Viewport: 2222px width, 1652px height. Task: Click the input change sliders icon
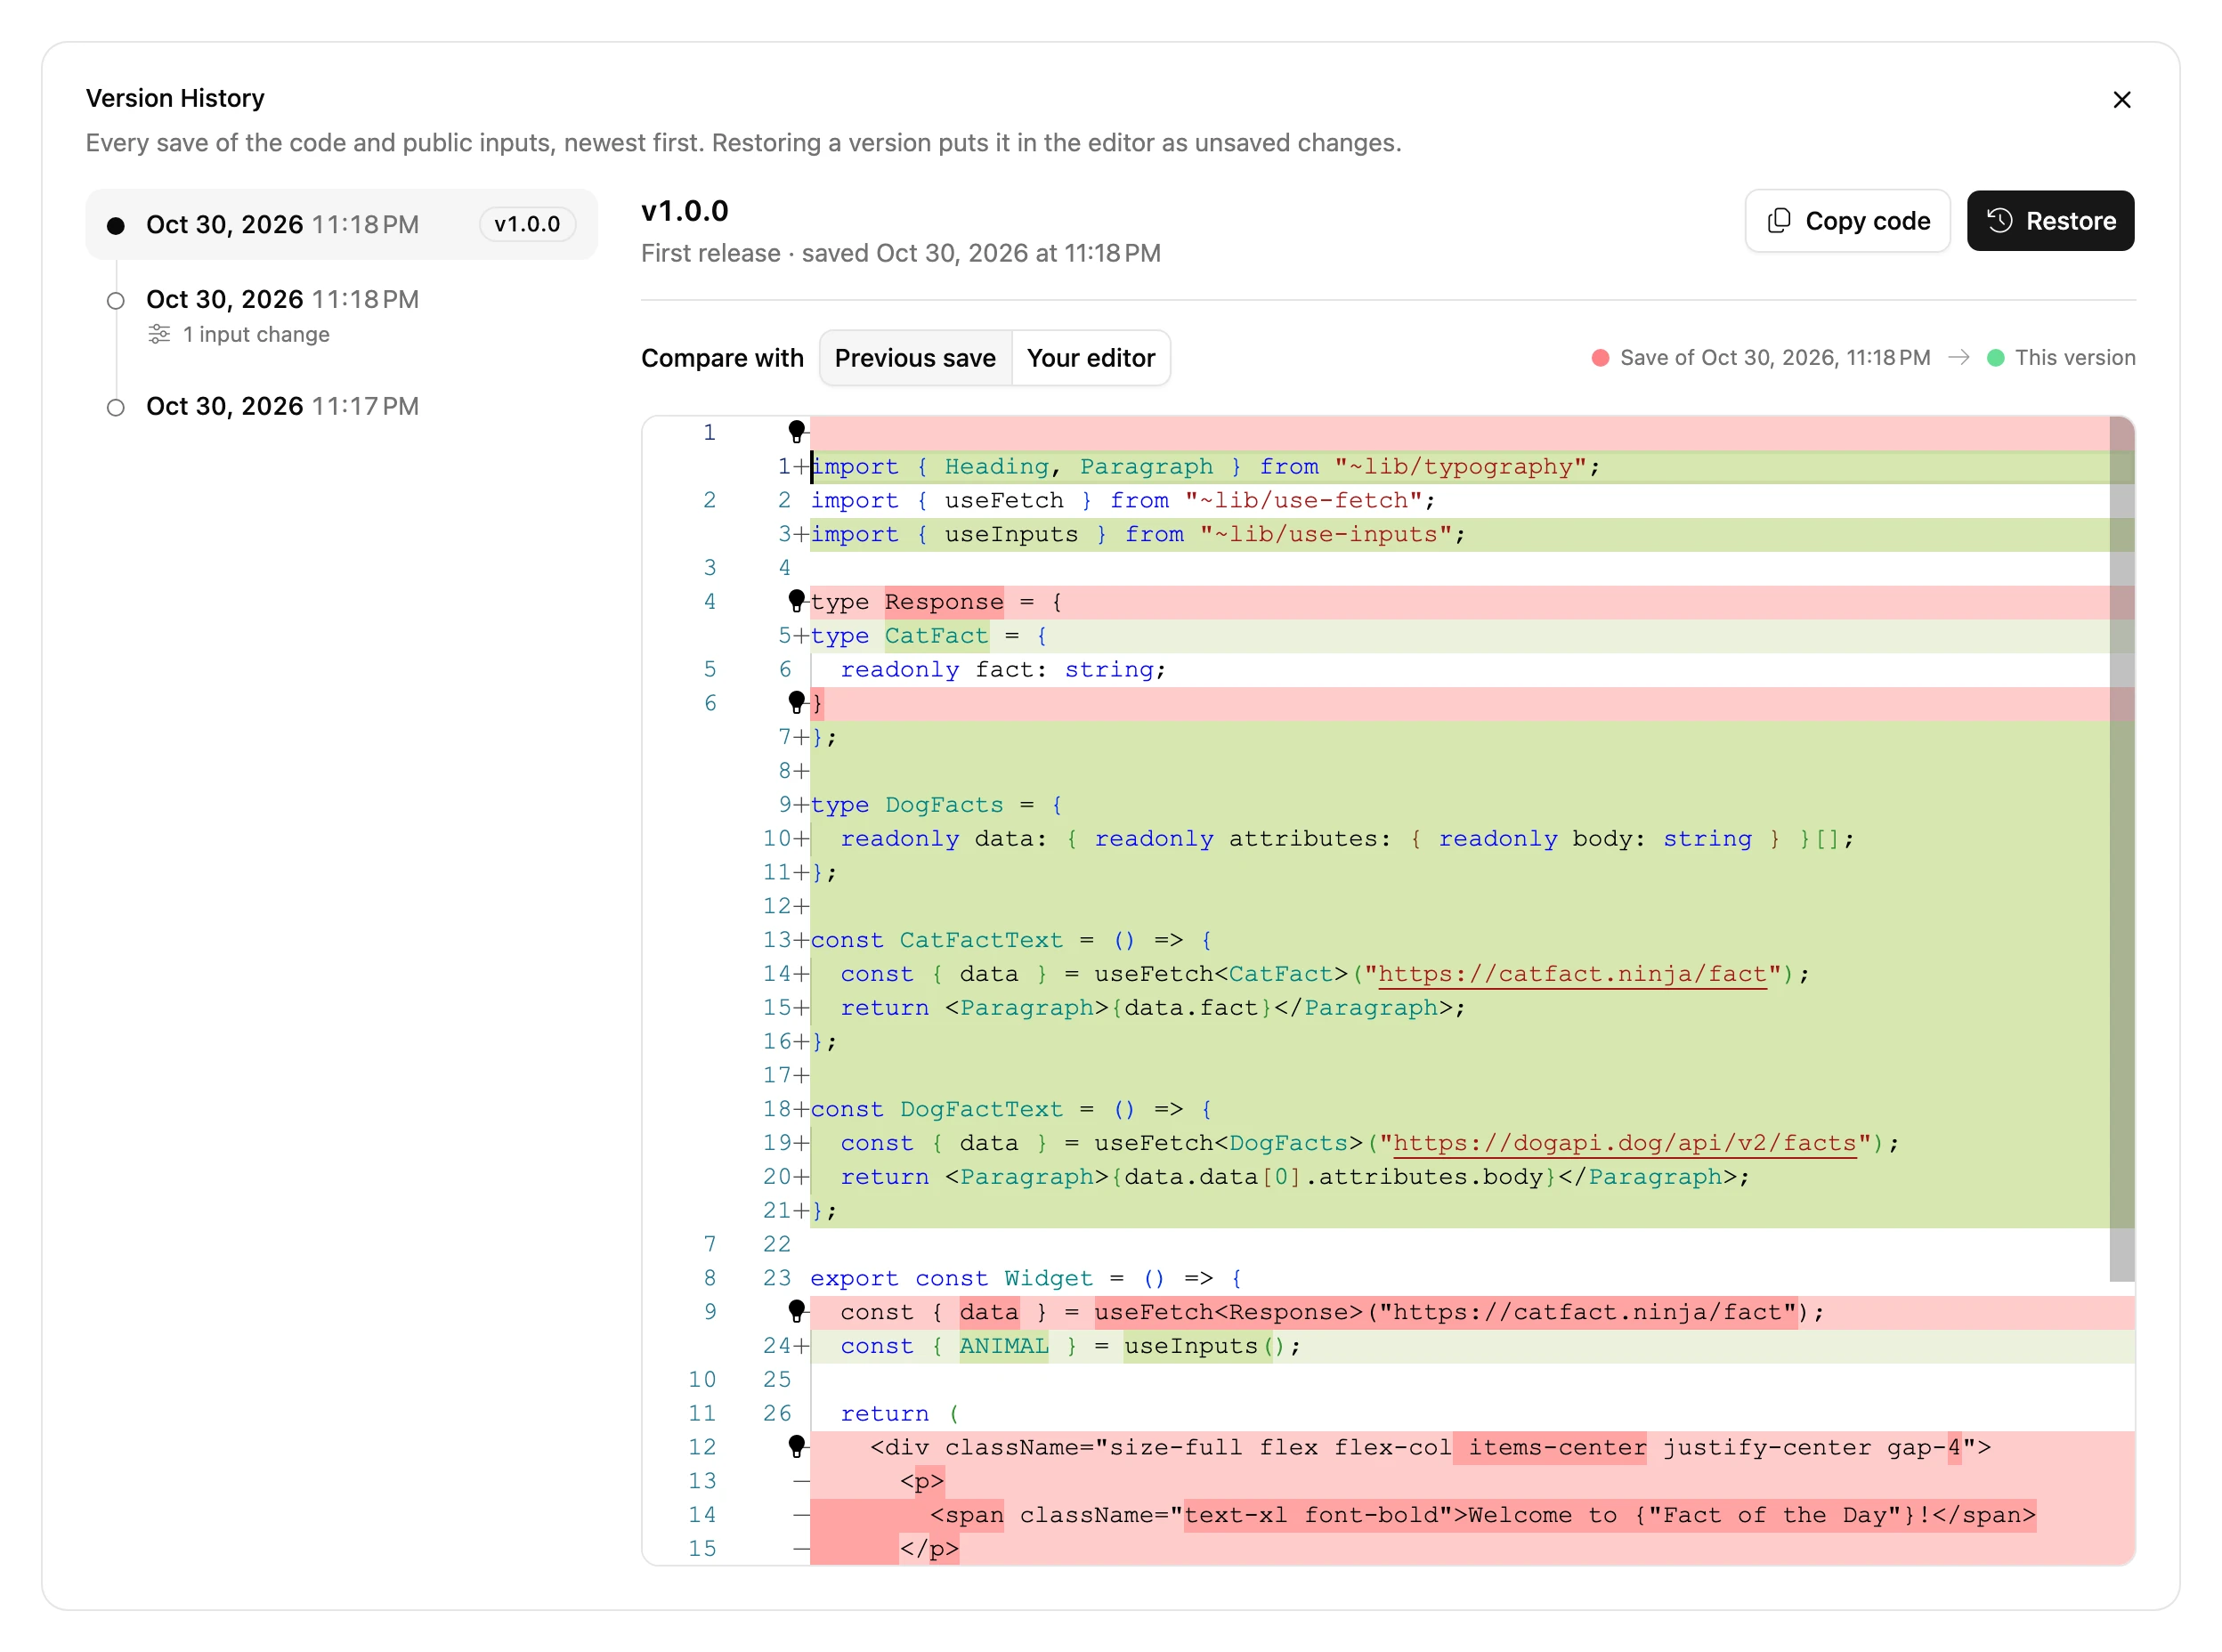[159, 334]
